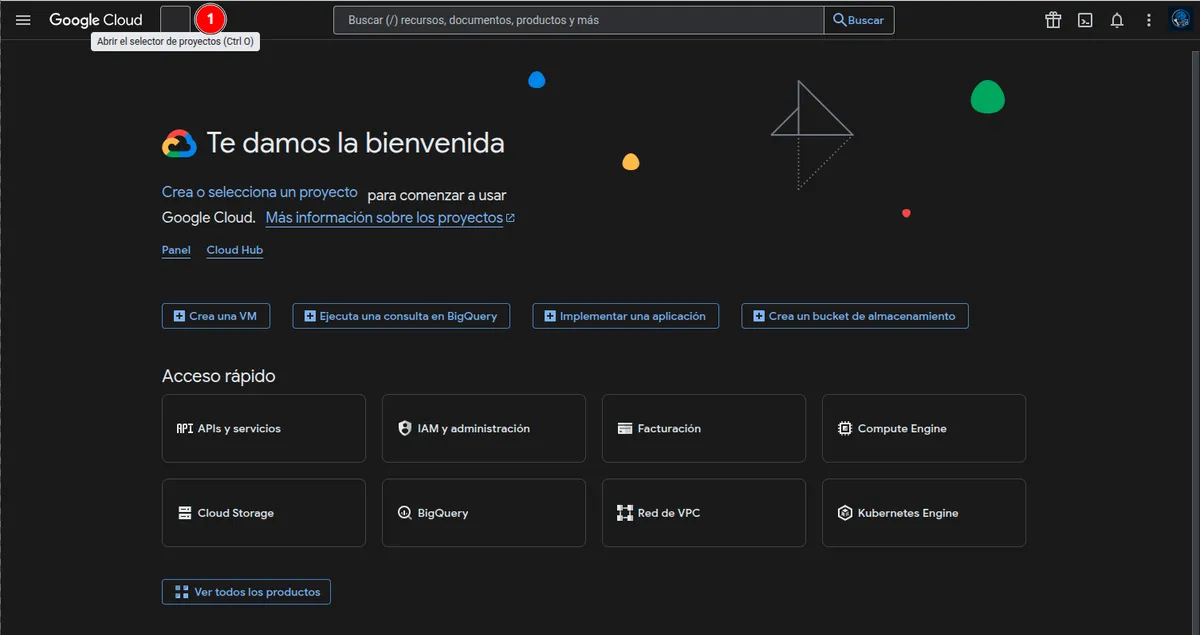Open the Cloud Hub link
The height and width of the screenshot is (635, 1200).
pos(235,250)
